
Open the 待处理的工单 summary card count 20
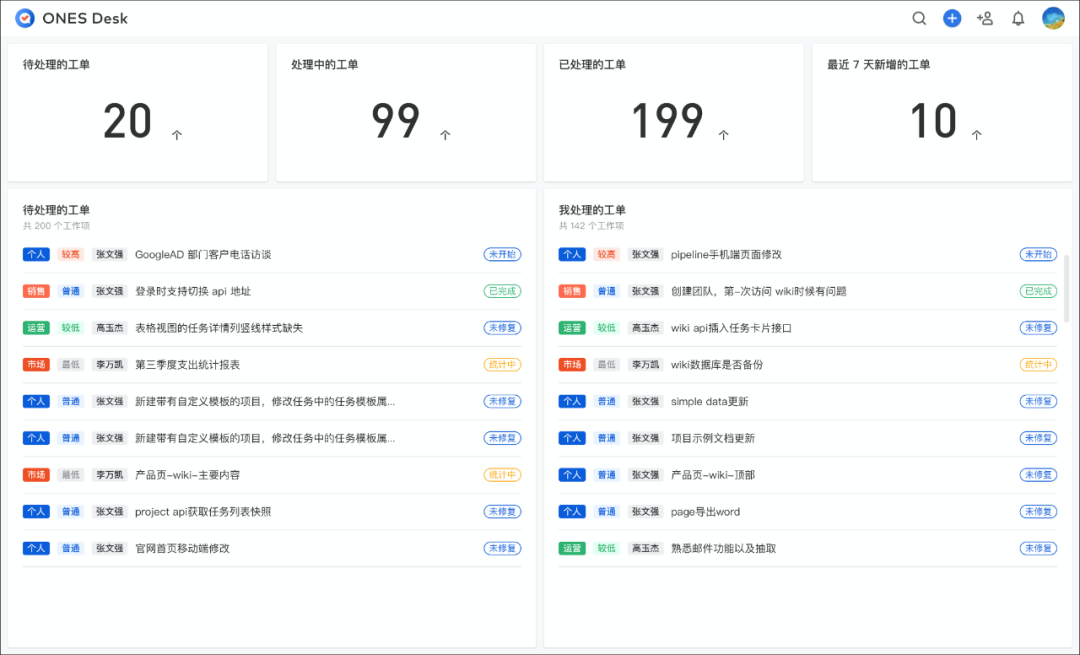[127, 121]
